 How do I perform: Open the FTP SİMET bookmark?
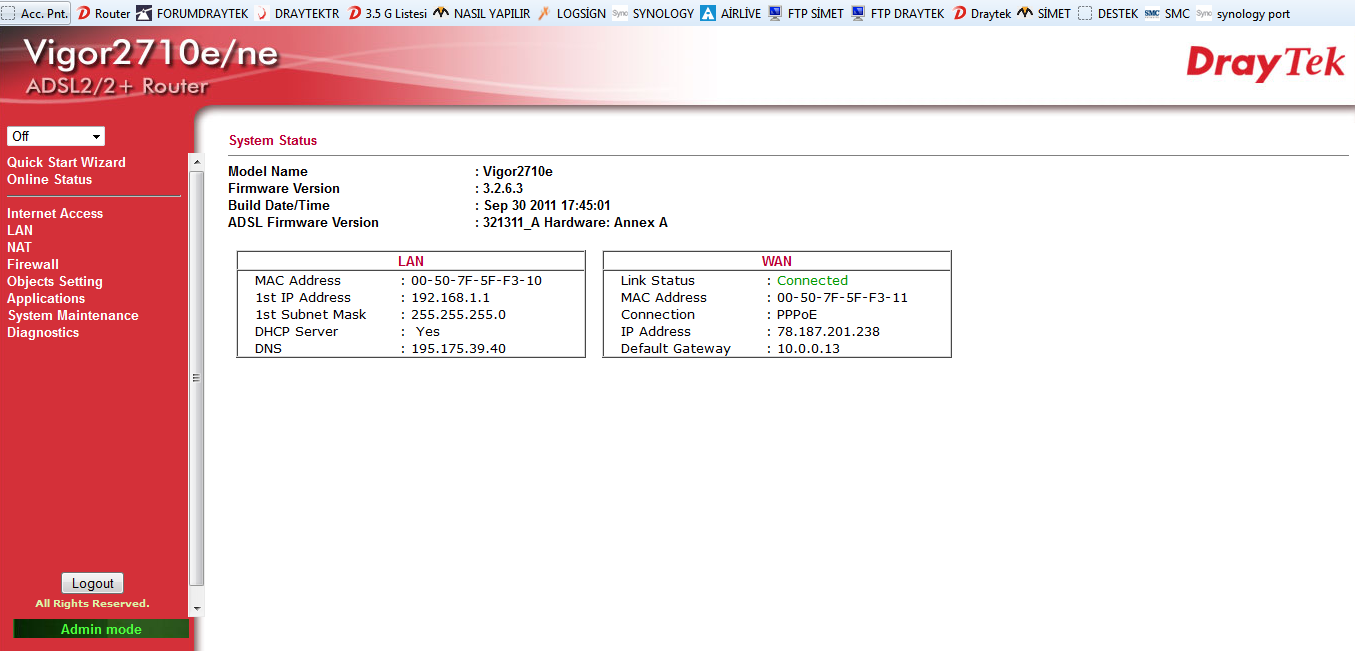click(x=806, y=14)
